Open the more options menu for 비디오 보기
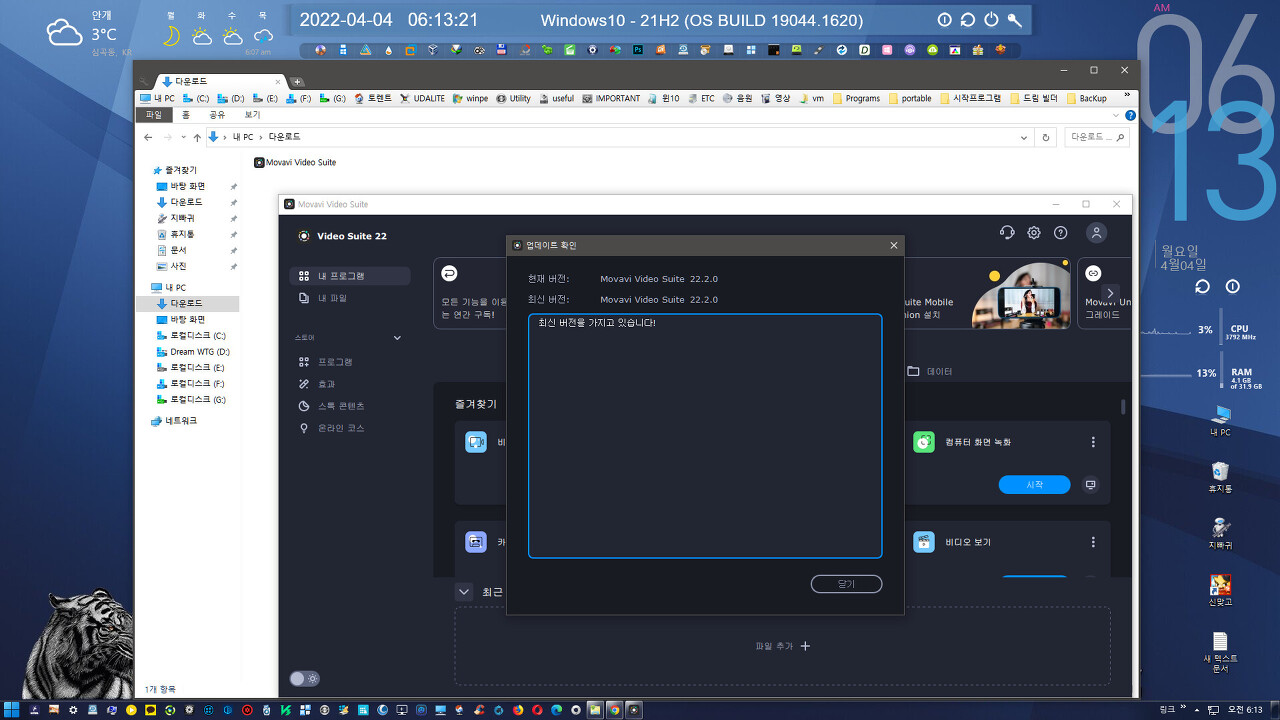The height and width of the screenshot is (720, 1280). pyautogui.click(x=1093, y=542)
